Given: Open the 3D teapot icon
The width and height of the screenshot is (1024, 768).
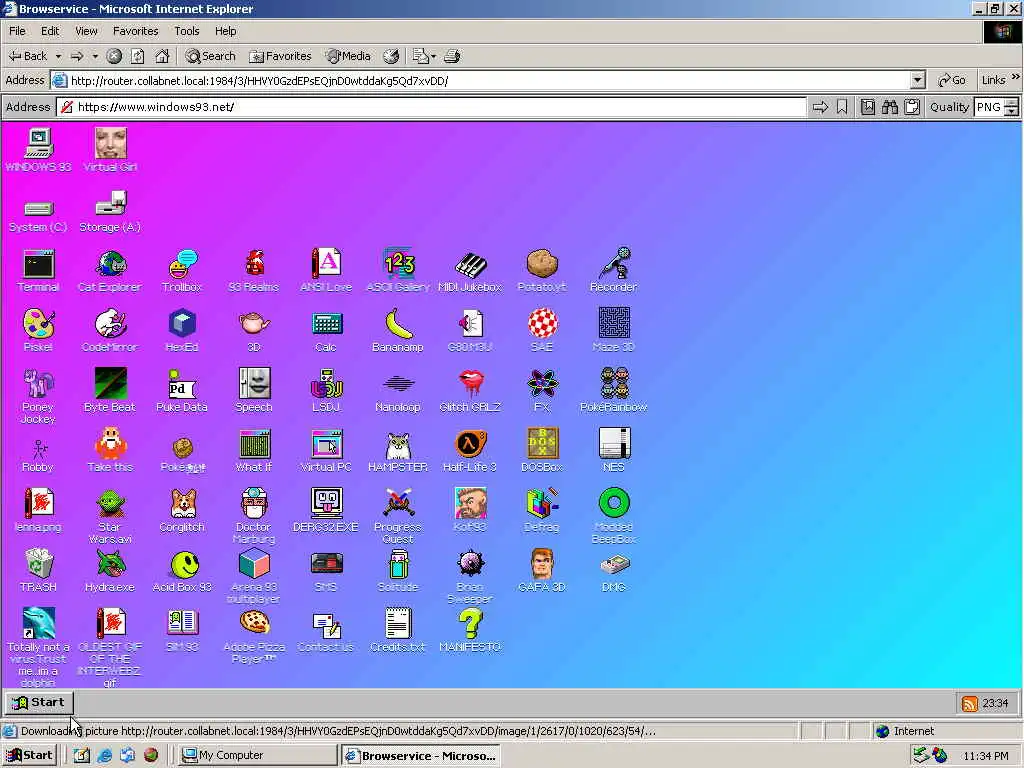Looking at the screenshot, I should 254,330.
